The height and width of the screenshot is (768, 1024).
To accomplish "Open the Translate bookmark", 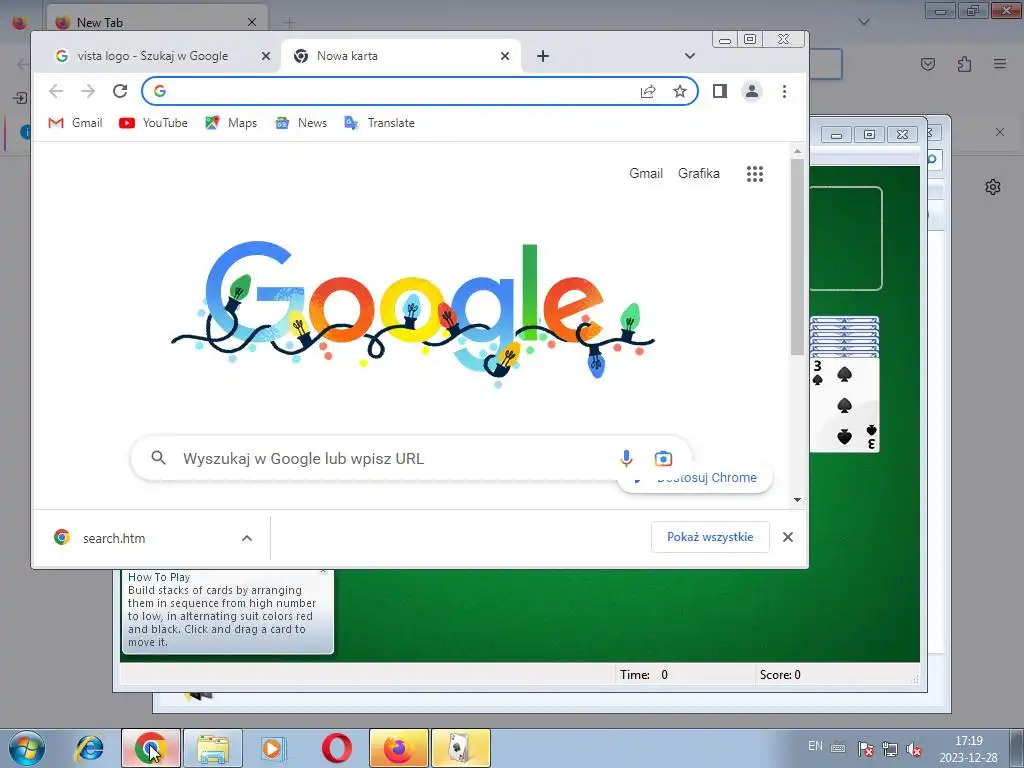I will pos(379,123).
